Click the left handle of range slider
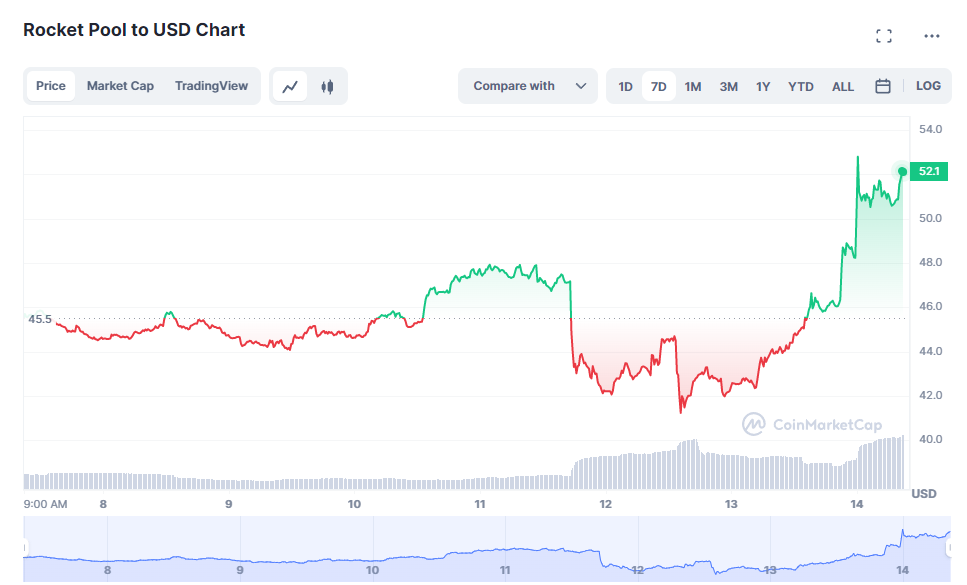The width and height of the screenshot is (967, 585). coord(24,548)
